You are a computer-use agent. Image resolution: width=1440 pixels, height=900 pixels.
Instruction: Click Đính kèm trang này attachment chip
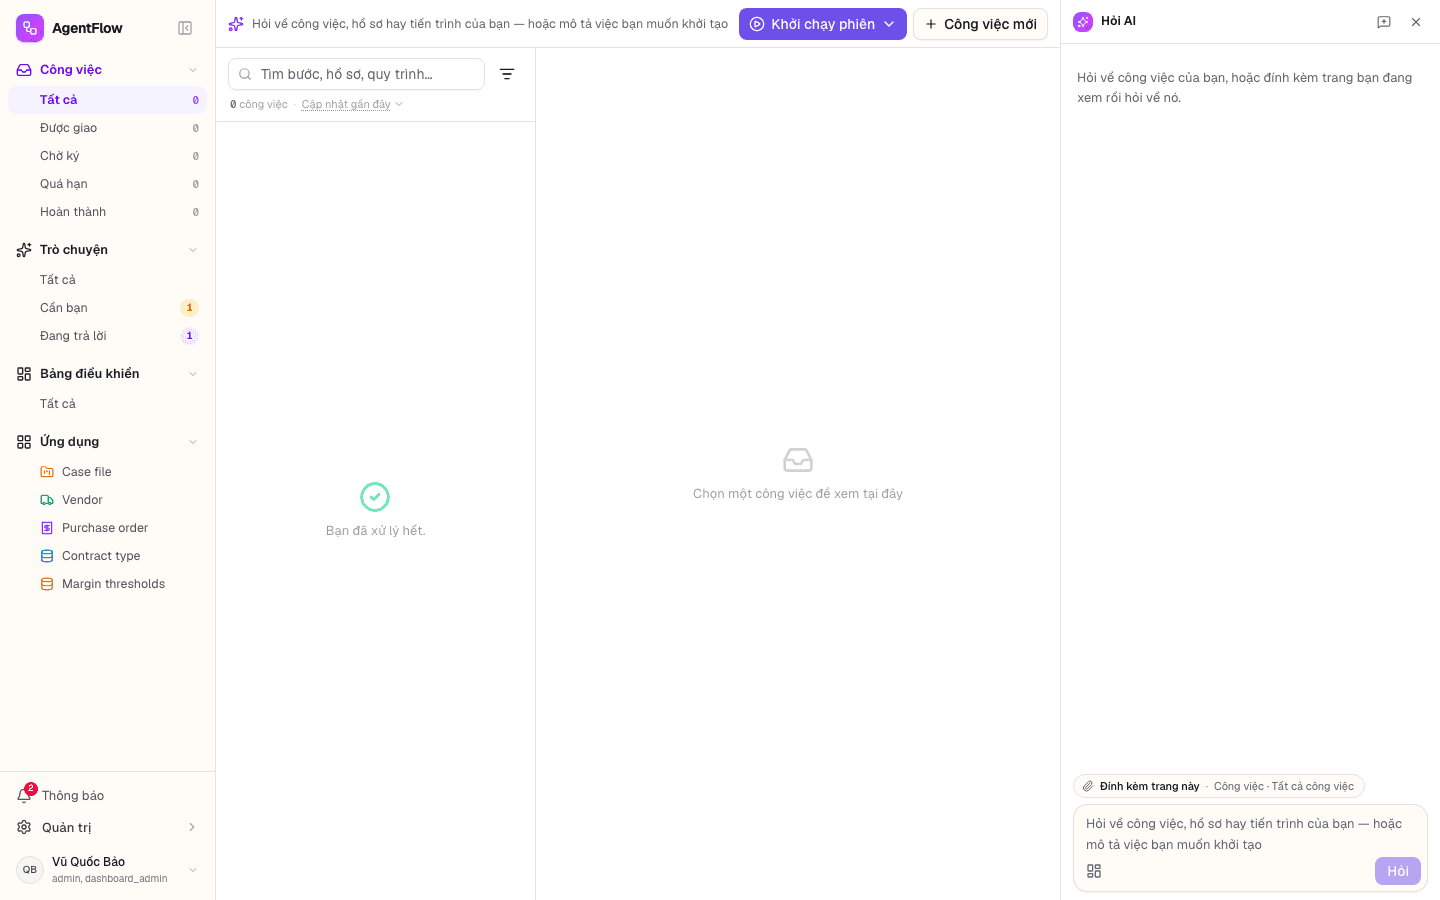coord(1218,786)
